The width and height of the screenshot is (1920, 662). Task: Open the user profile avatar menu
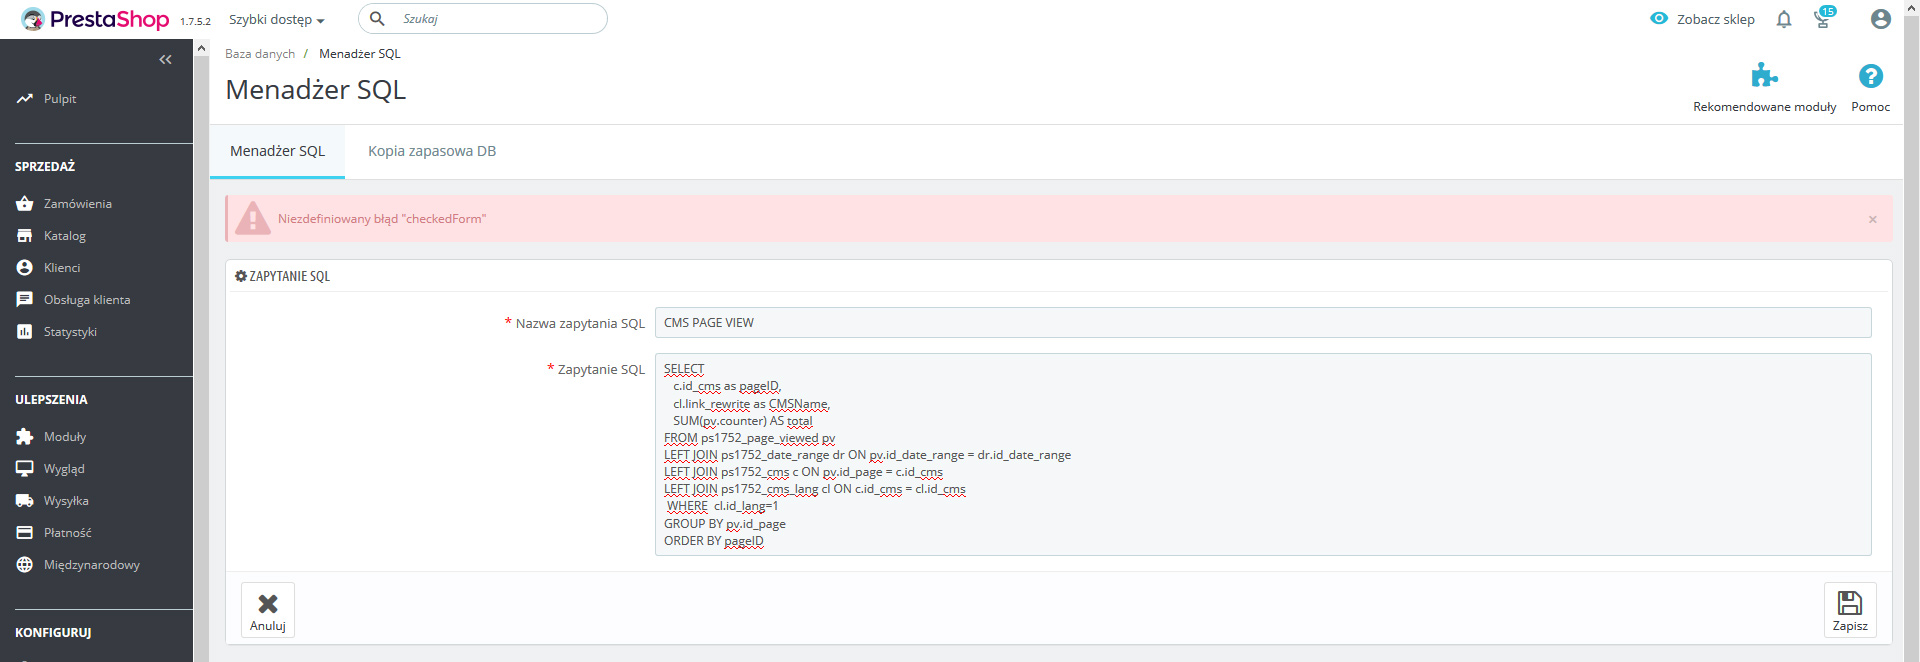1881,19
